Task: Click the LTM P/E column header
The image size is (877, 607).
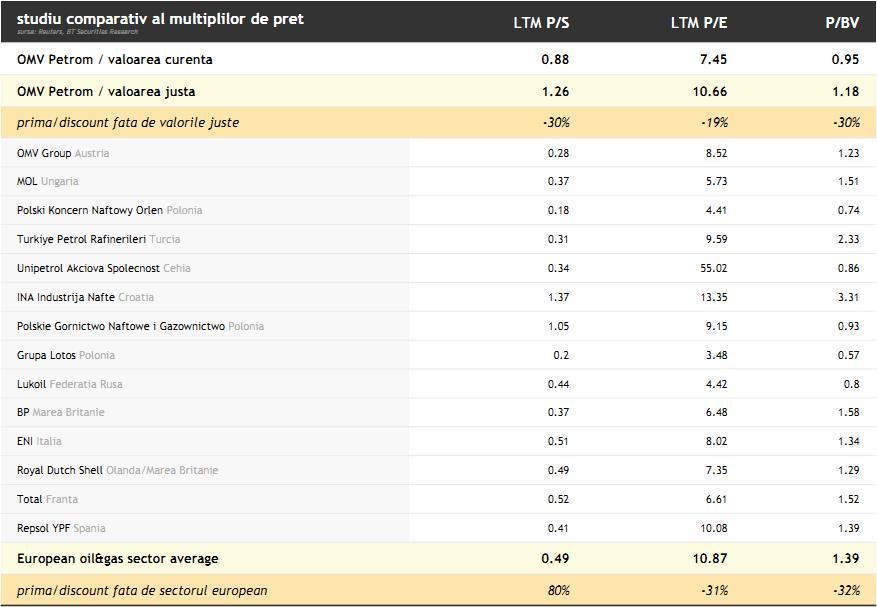Action: tap(698, 23)
